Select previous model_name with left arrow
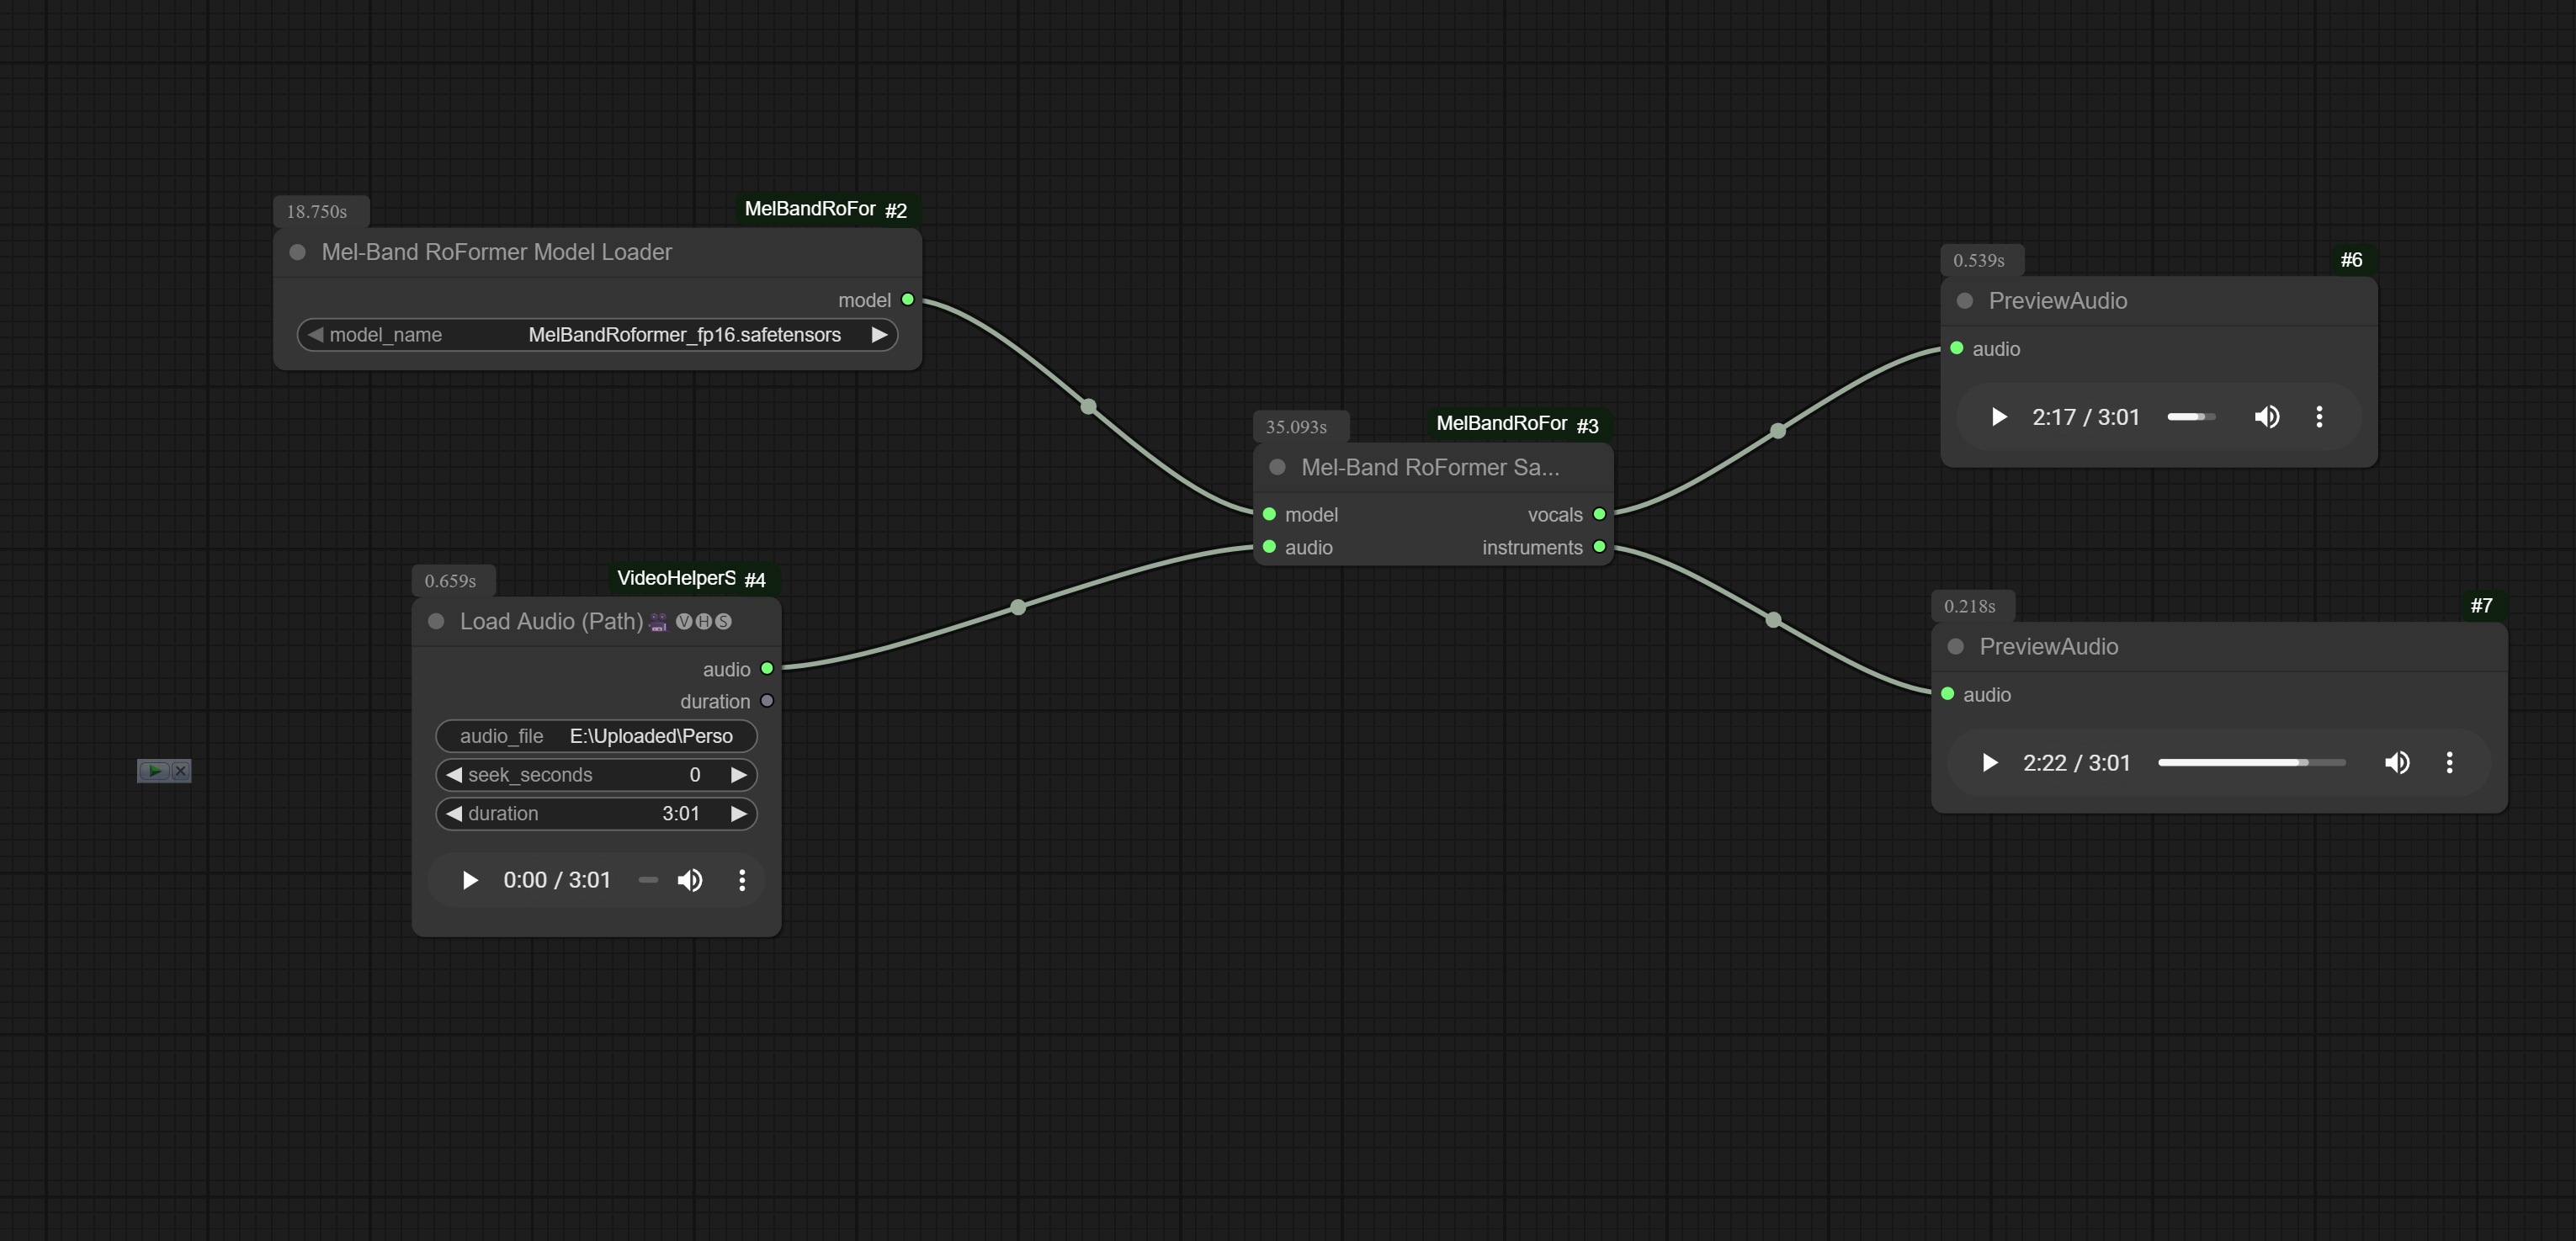The width and height of the screenshot is (2576, 1241). [315, 335]
